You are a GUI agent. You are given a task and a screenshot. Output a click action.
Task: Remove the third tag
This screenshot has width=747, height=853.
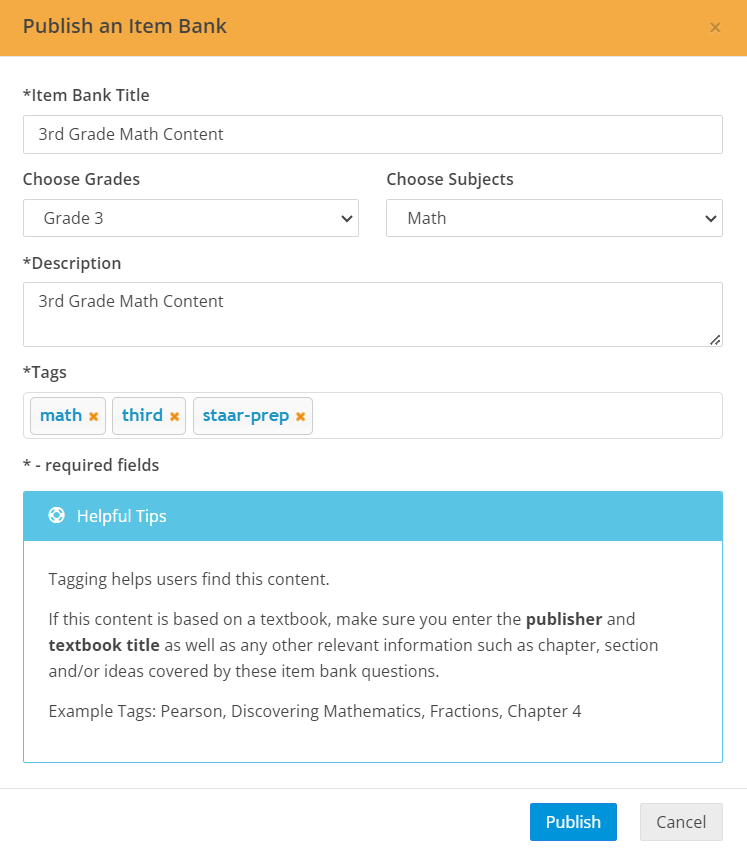(x=175, y=416)
